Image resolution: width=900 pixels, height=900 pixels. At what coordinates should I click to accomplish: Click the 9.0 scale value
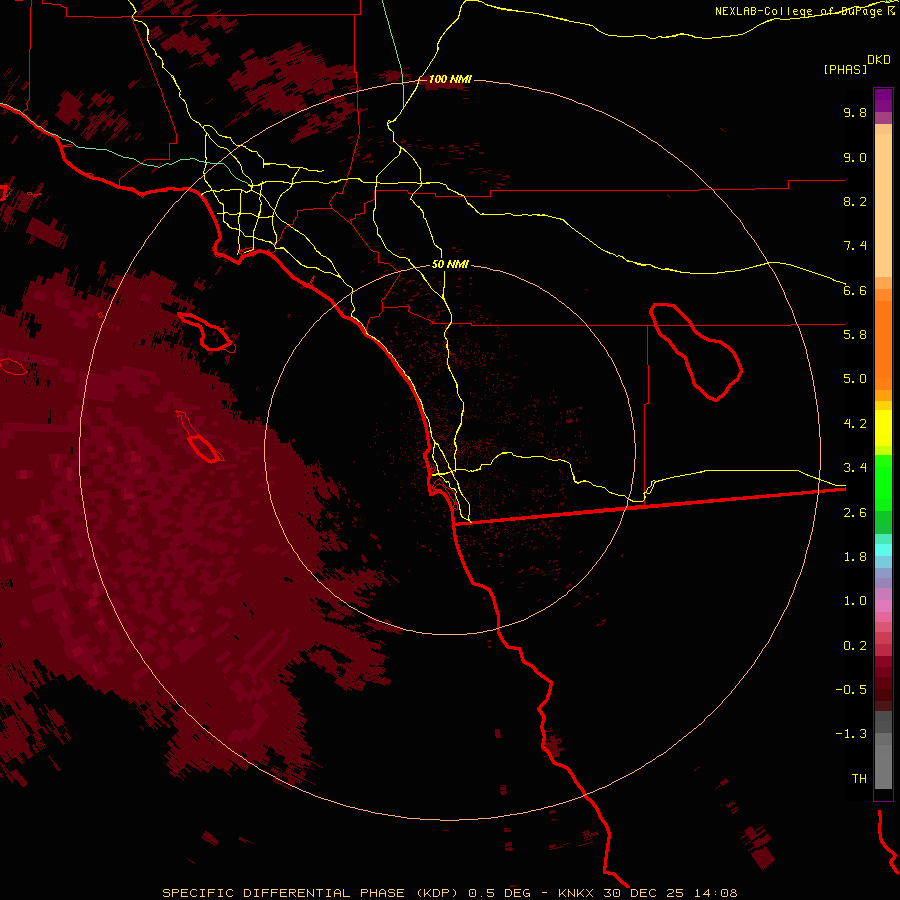[x=855, y=157]
